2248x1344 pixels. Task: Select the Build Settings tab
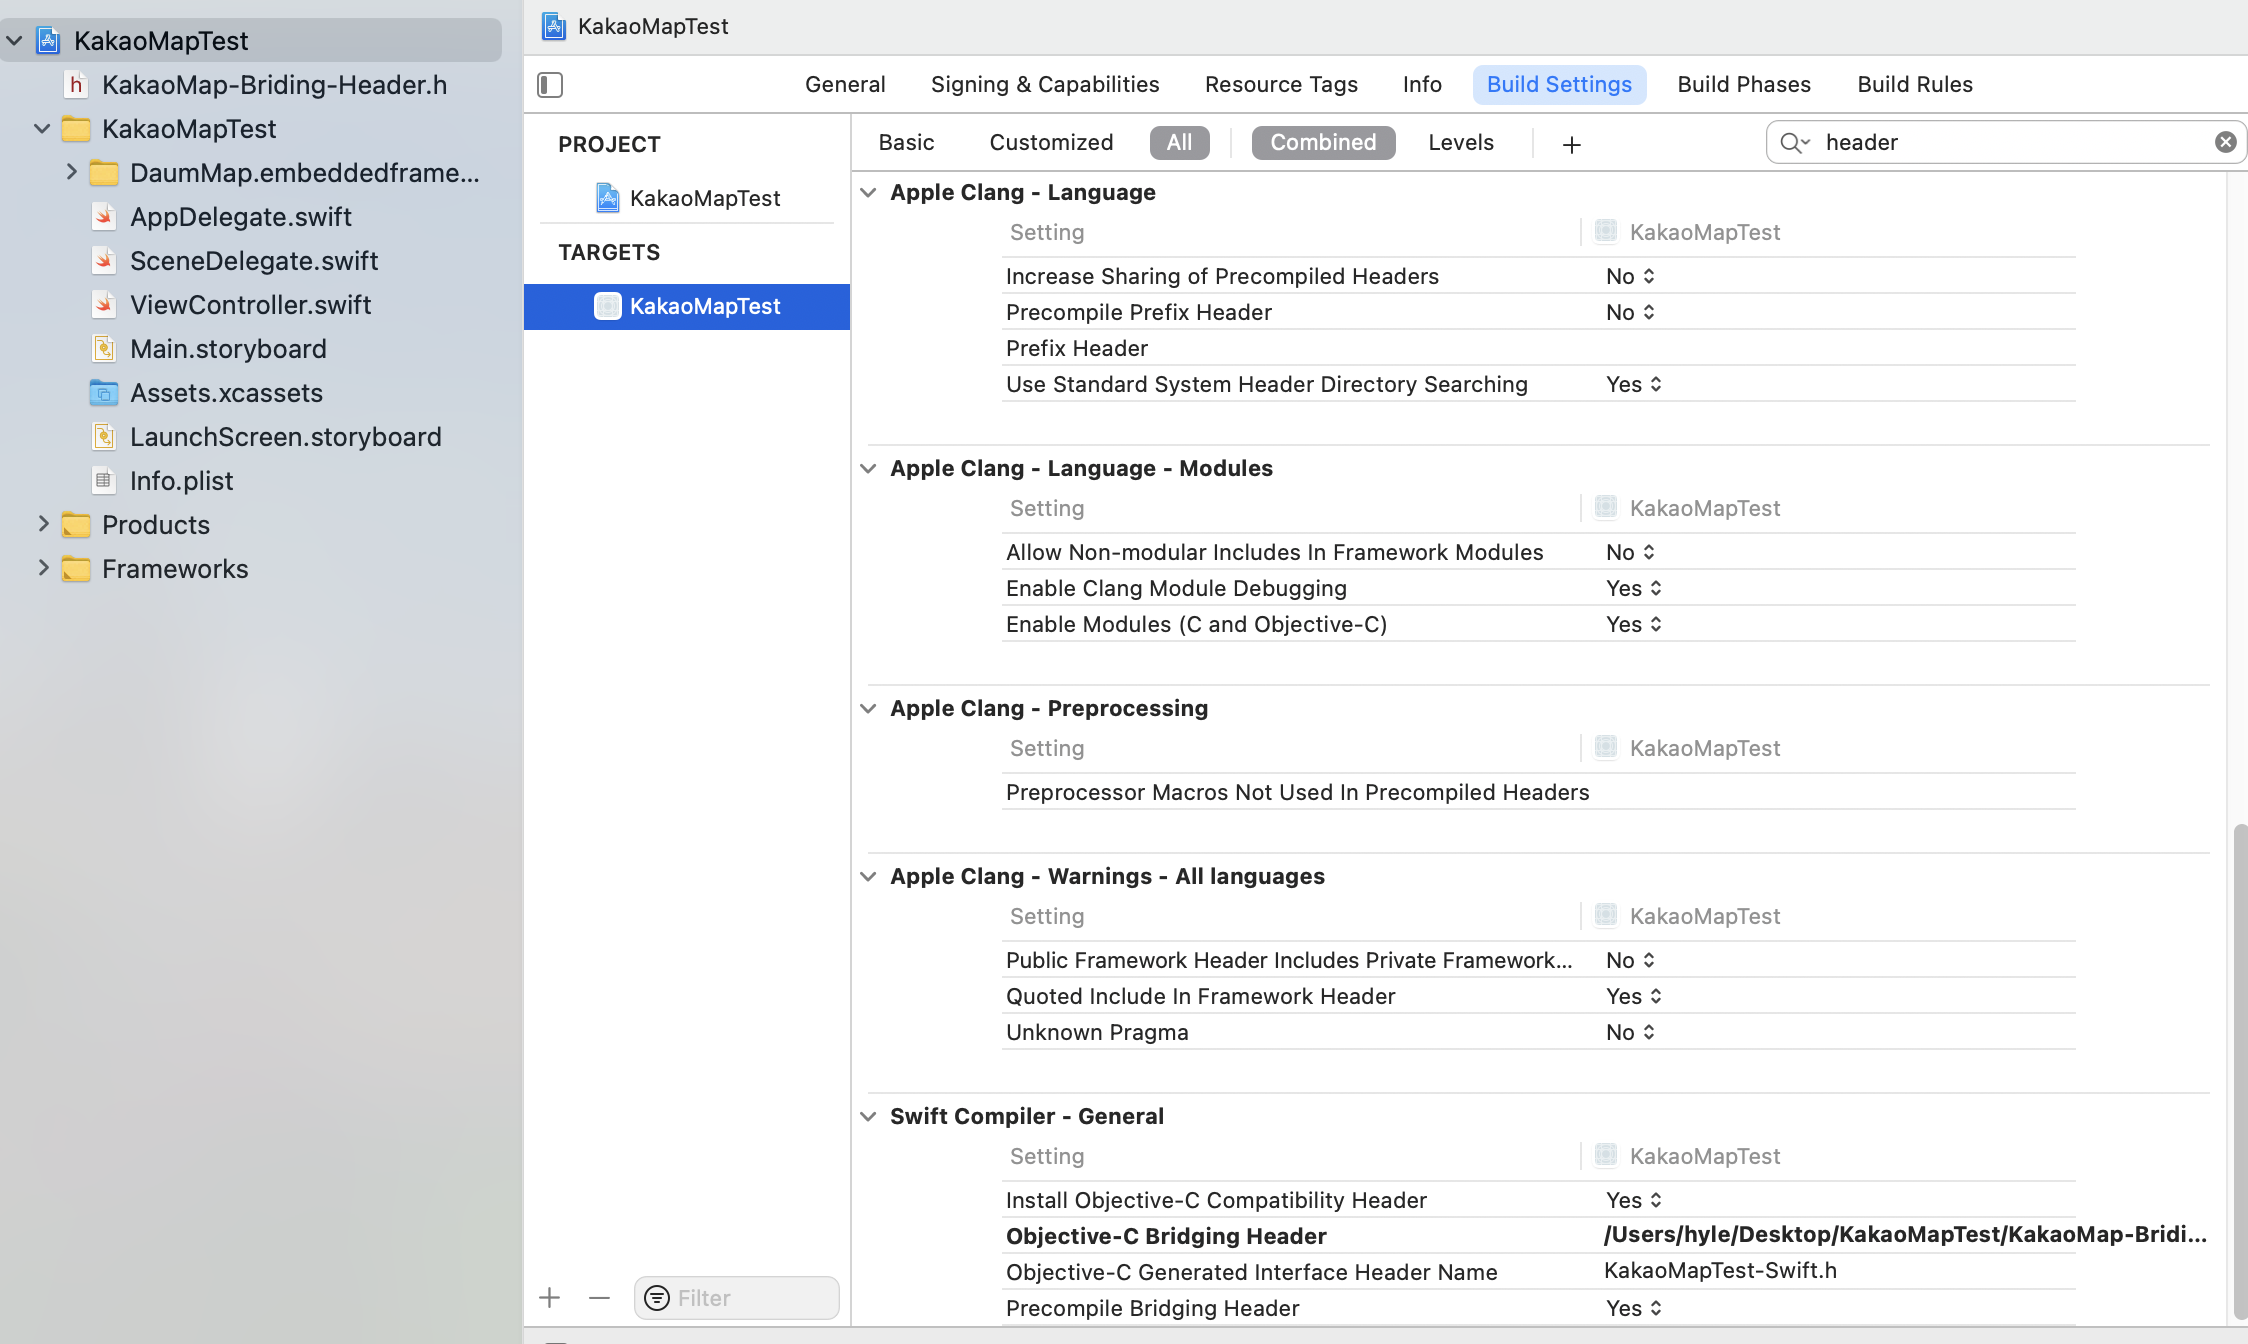(x=1559, y=85)
